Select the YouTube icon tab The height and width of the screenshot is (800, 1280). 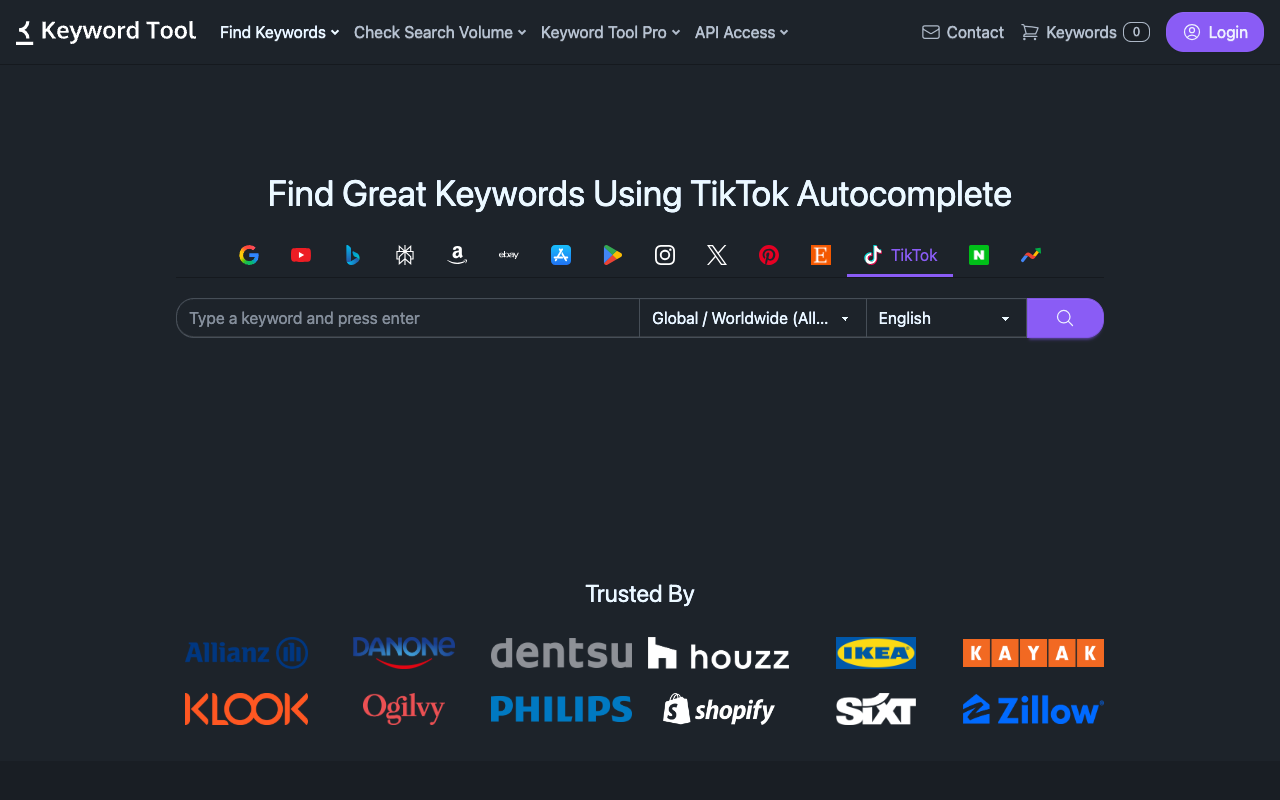(301, 255)
